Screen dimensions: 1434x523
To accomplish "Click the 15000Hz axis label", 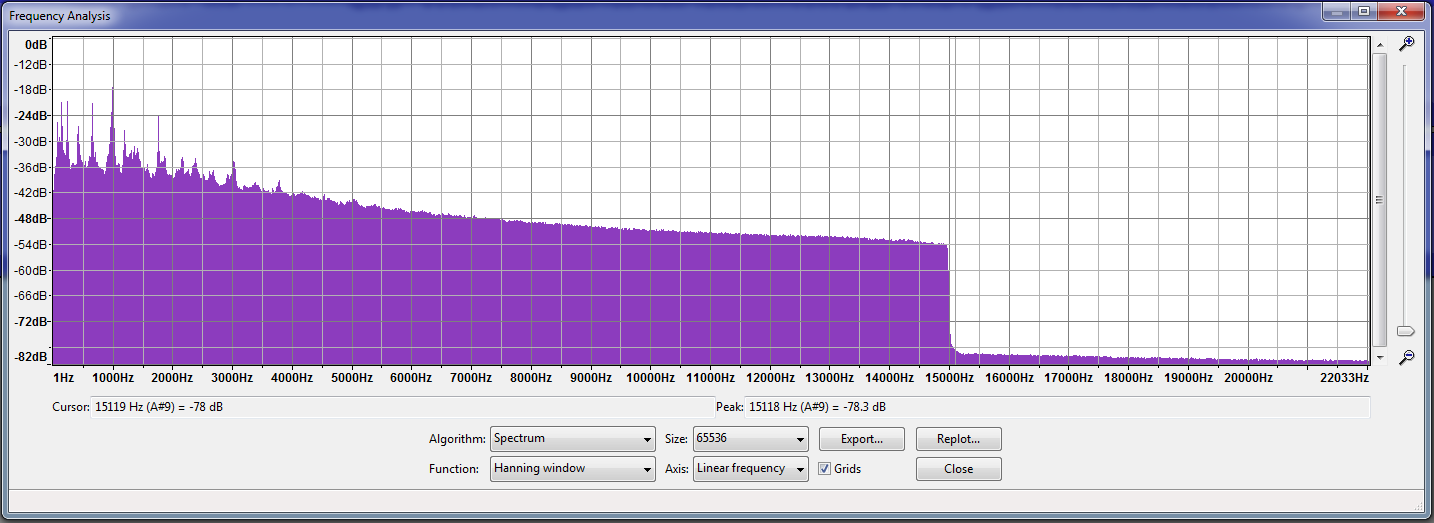I will pos(950,378).
